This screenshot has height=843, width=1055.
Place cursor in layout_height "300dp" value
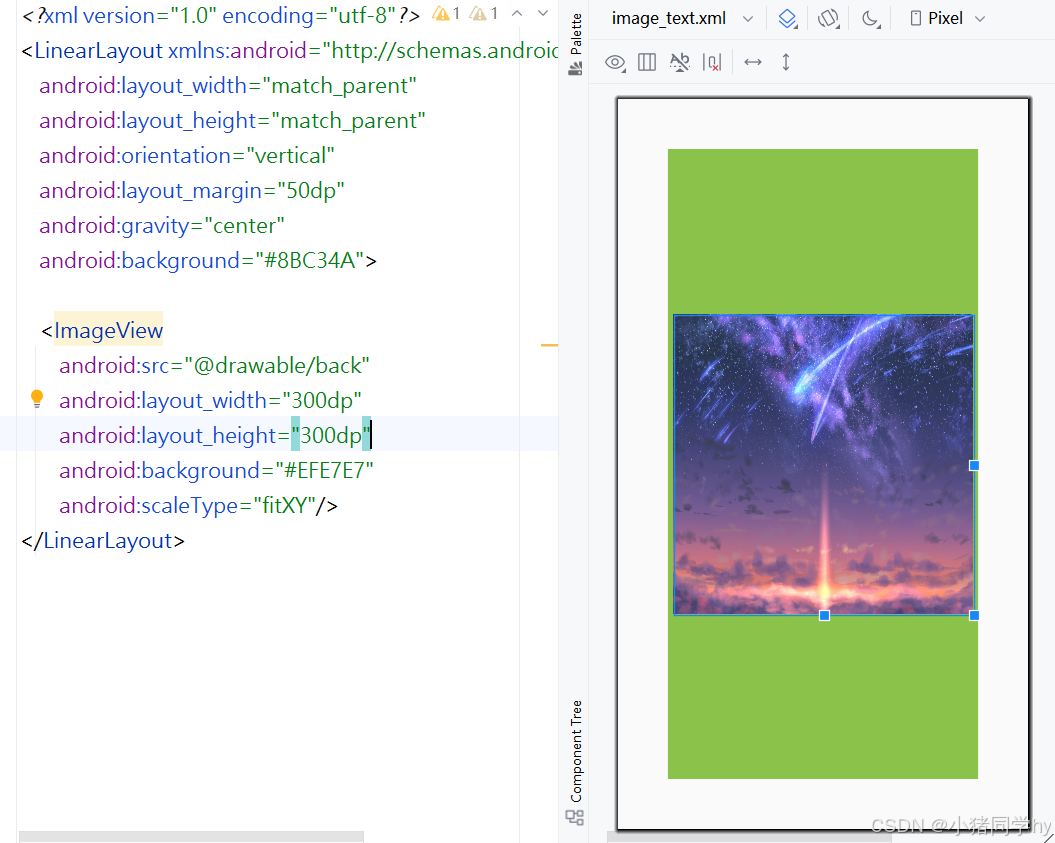pos(330,435)
